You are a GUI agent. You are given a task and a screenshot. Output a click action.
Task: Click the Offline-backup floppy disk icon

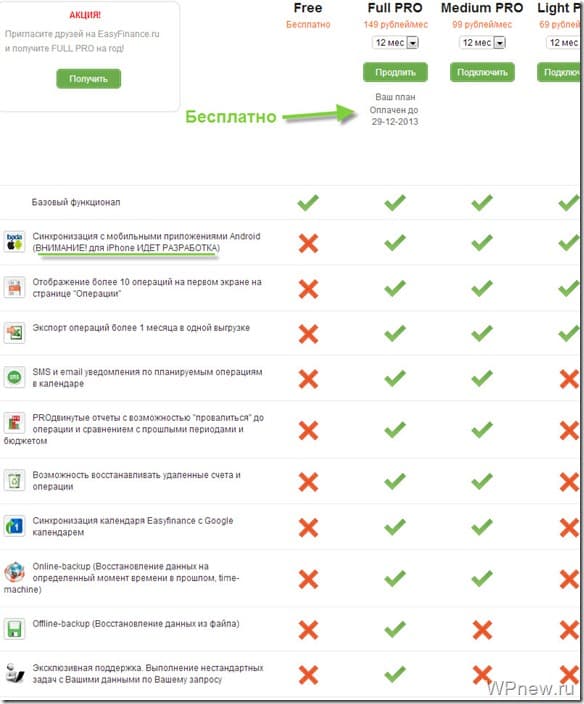[14, 629]
